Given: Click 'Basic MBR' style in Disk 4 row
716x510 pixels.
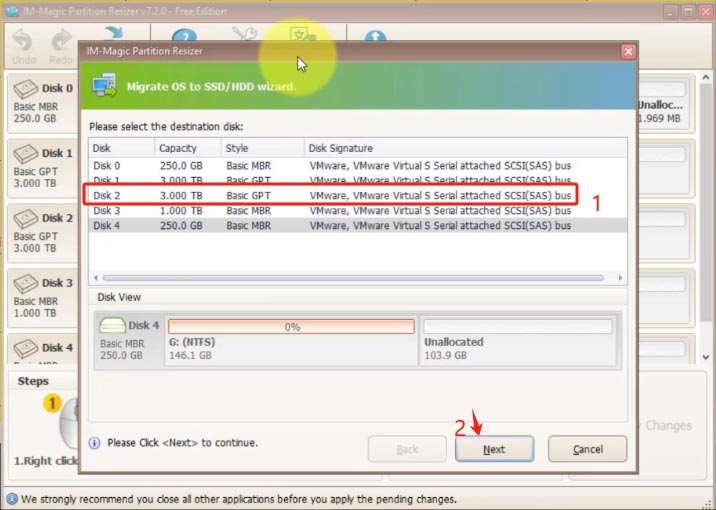Looking at the screenshot, I should 248,226.
